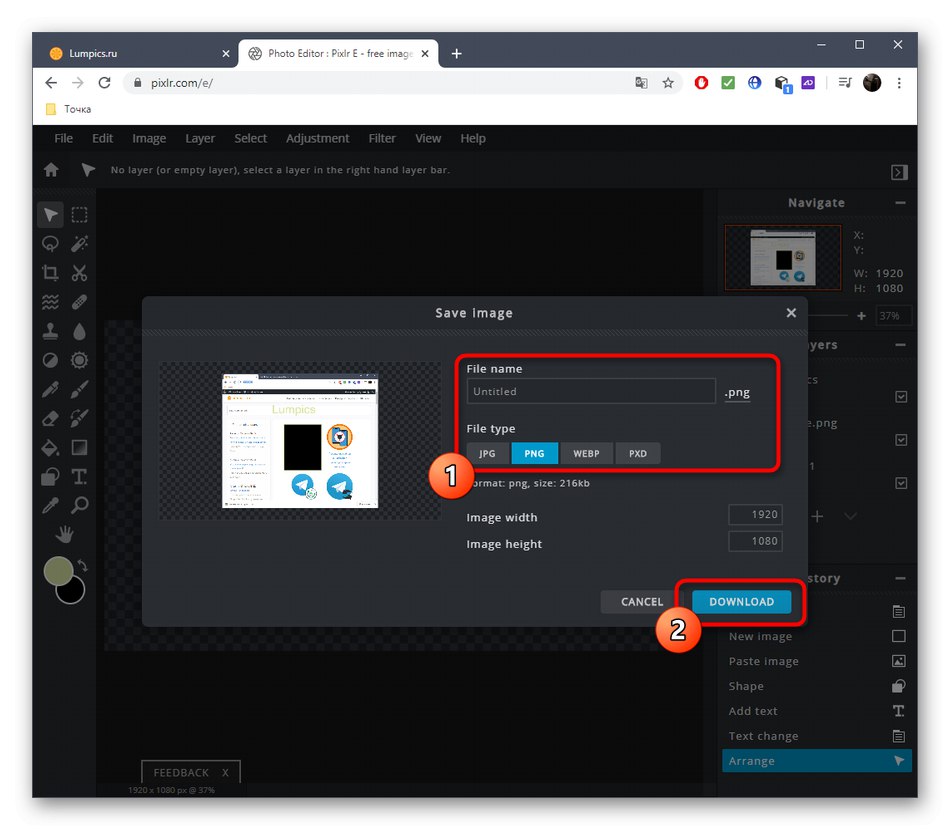Viewport: 950px width, 830px height.
Task: Select the Marquee selection tool
Action: click(x=79, y=215)
